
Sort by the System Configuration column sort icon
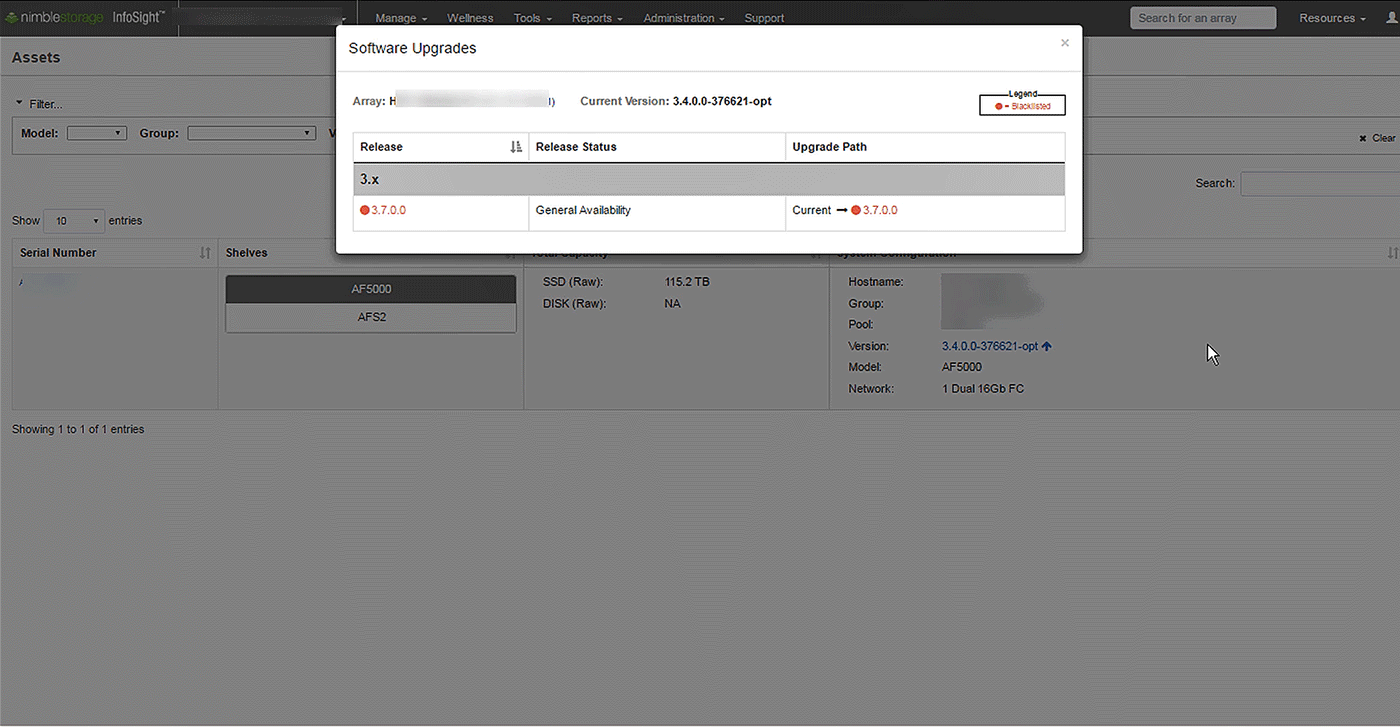pyautogui.click(x=1393, y=253)
